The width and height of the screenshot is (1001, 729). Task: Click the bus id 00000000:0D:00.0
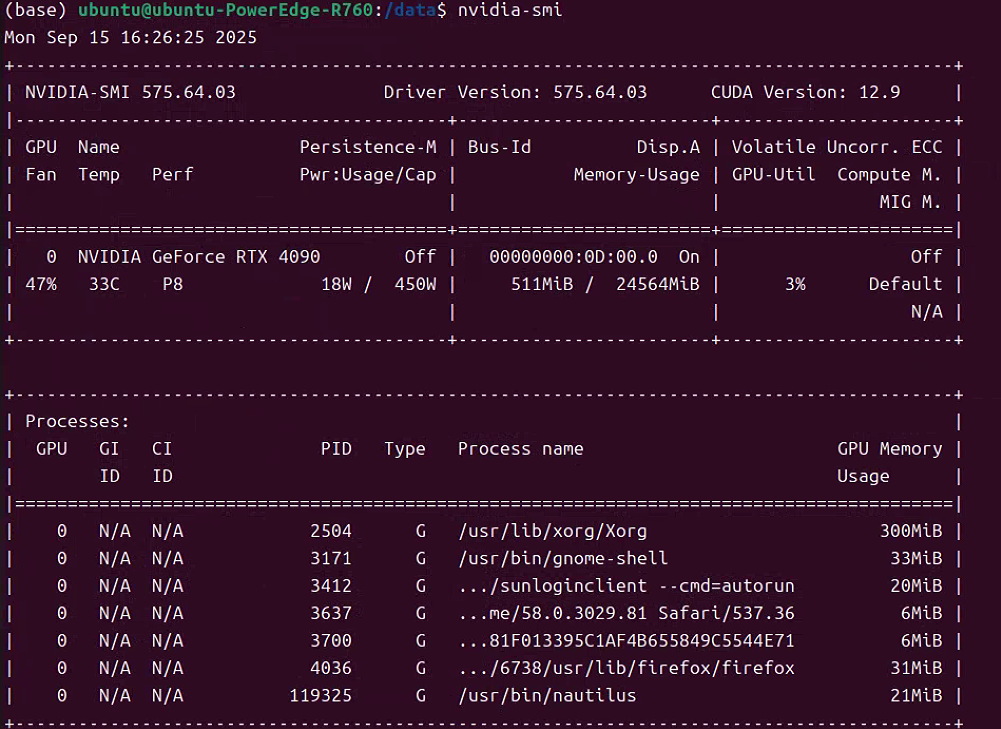point(573,257)
